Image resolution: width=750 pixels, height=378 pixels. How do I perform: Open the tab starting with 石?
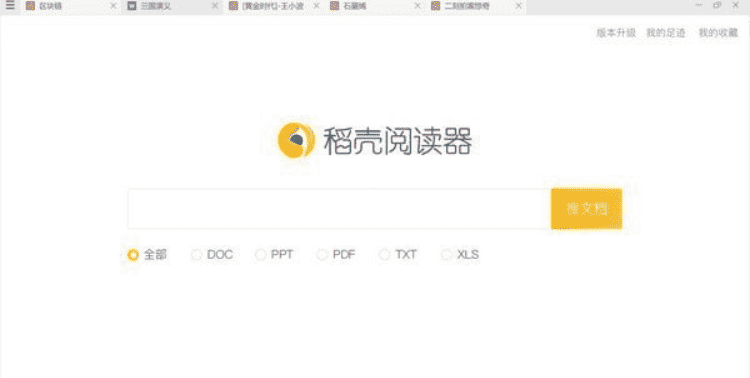[375, 6]
